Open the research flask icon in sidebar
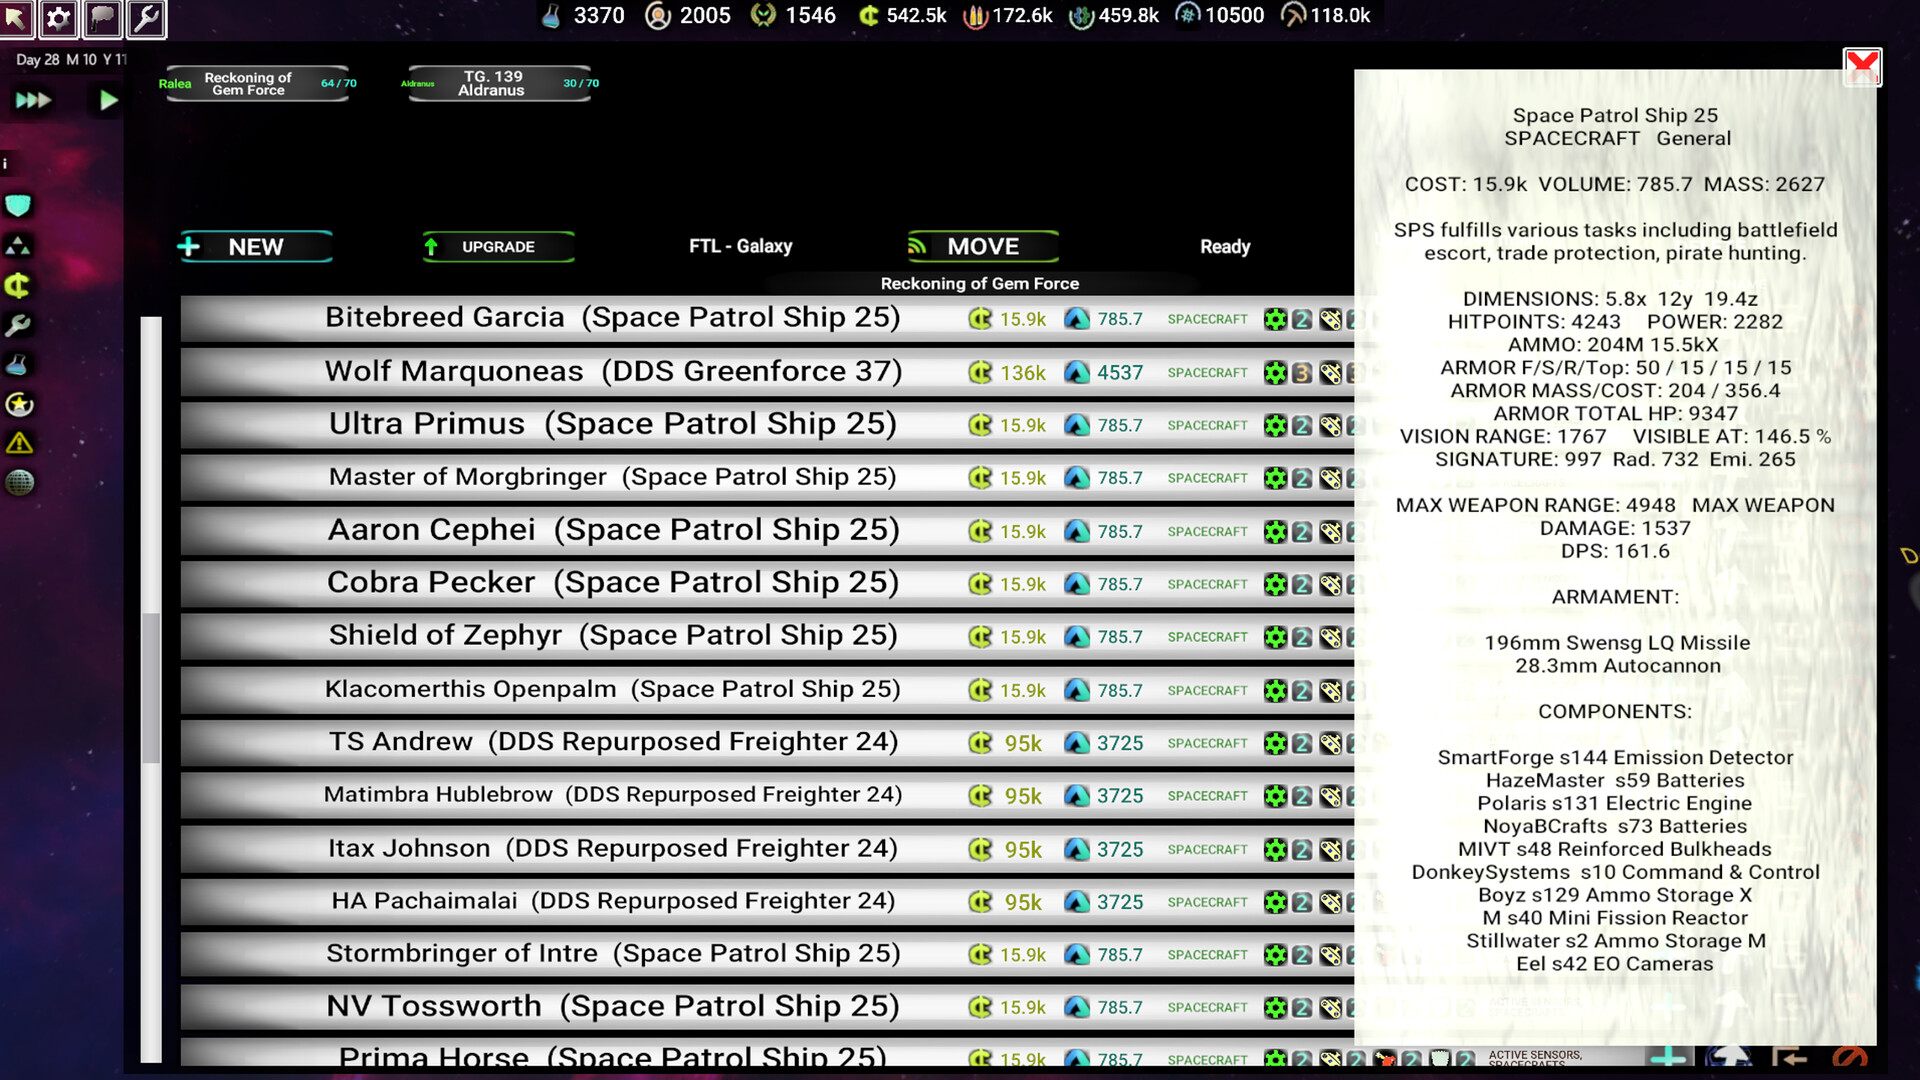The image size is (1920, 1080). tap(18, 365)
